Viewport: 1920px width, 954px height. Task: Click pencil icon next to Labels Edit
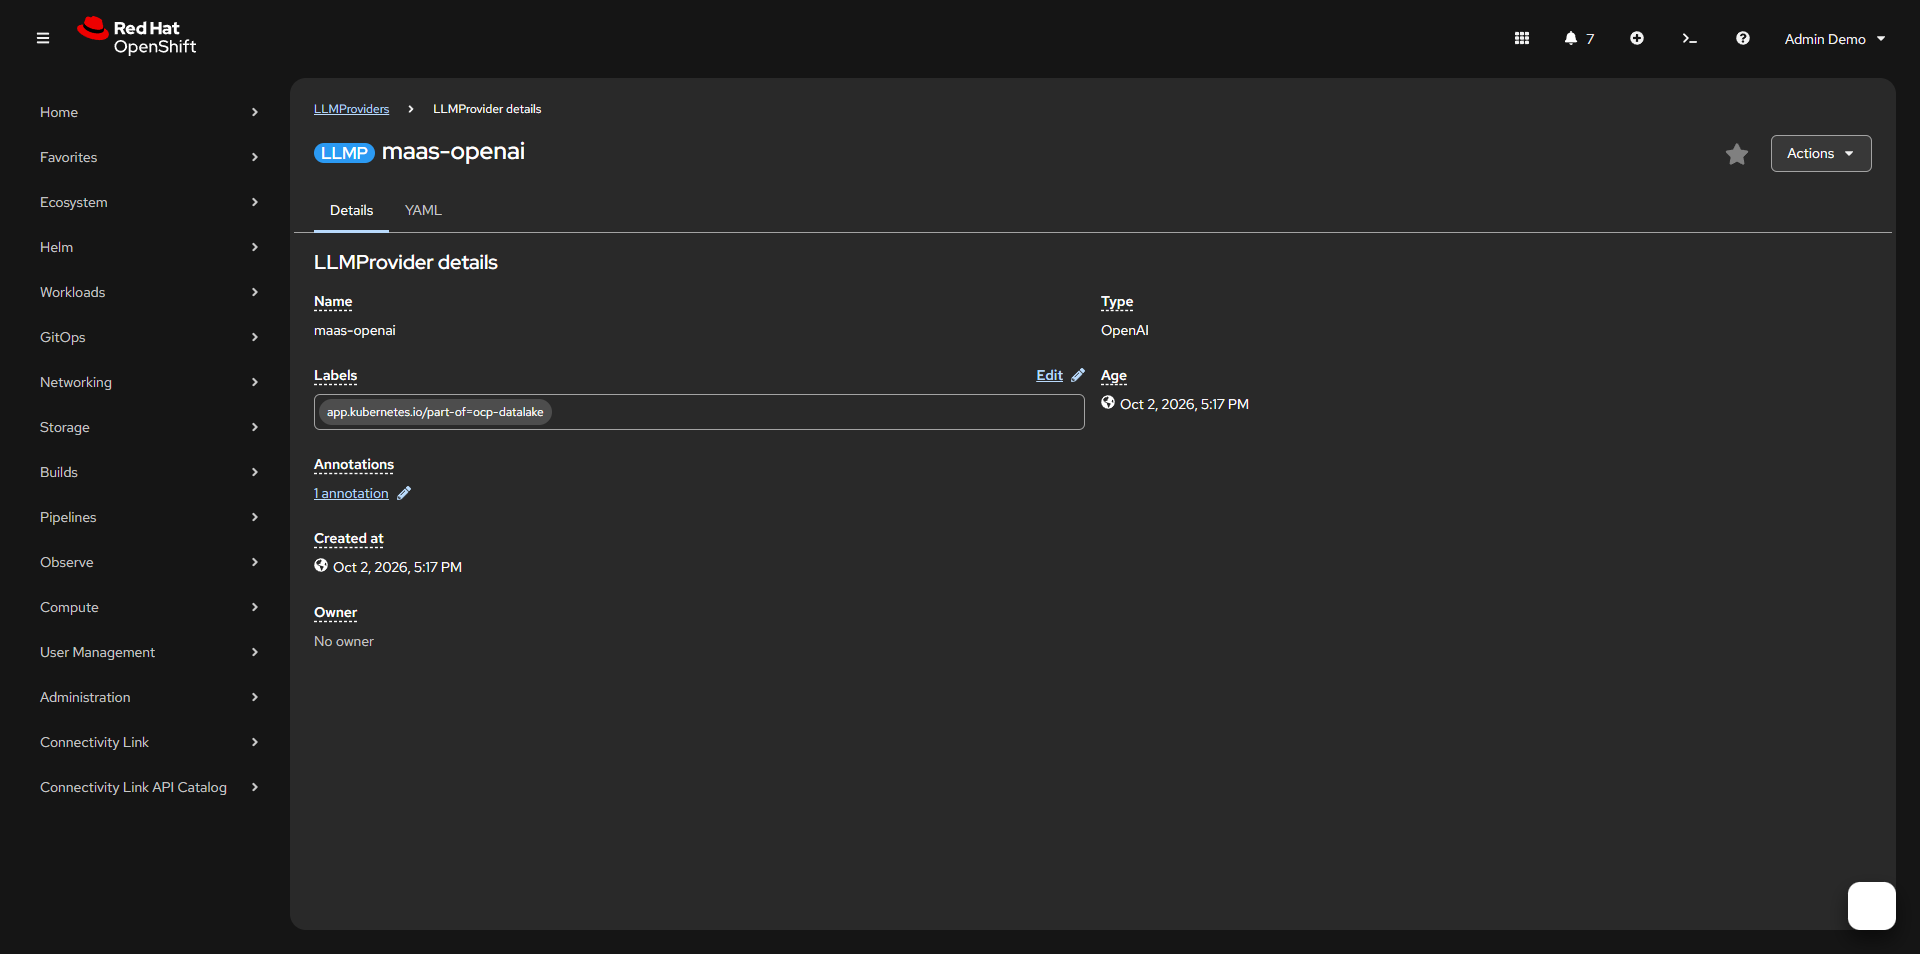[1078, 375]
